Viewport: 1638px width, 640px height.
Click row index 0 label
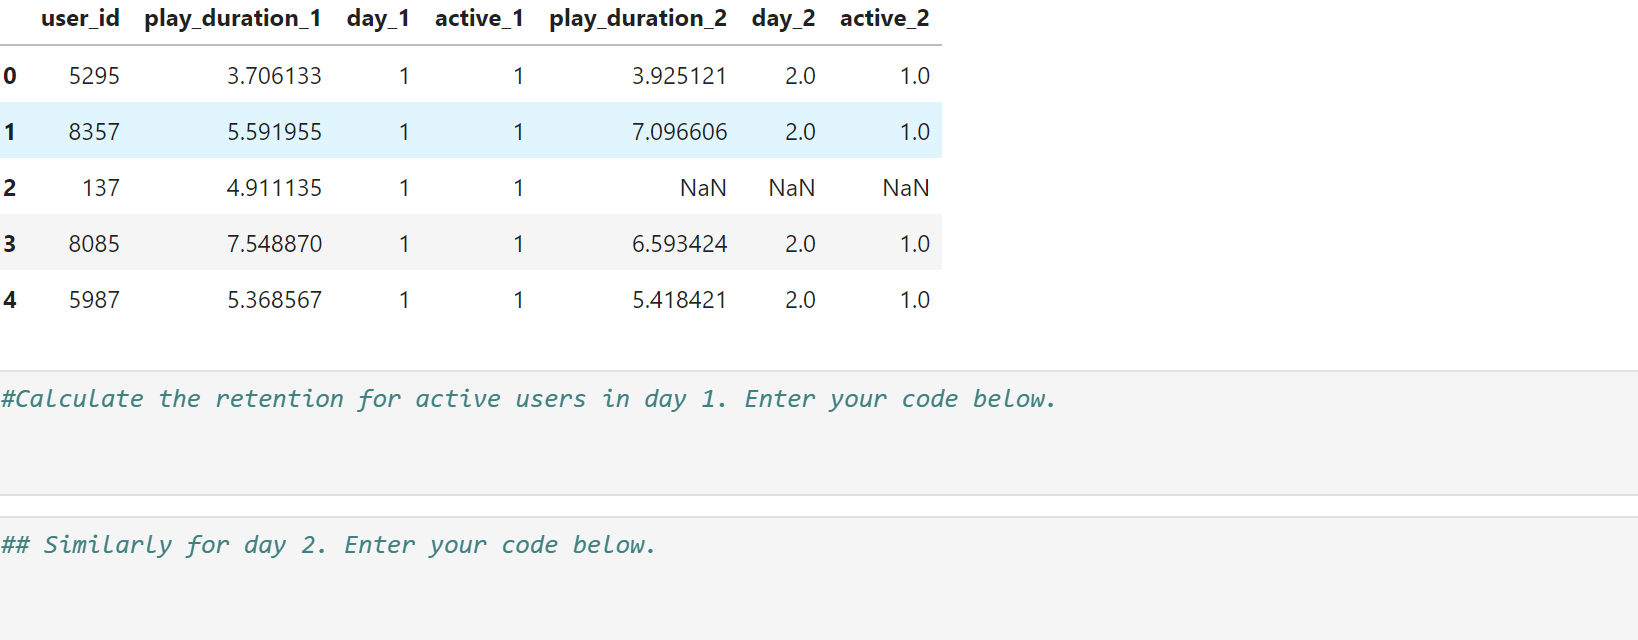tap(10, 76)
